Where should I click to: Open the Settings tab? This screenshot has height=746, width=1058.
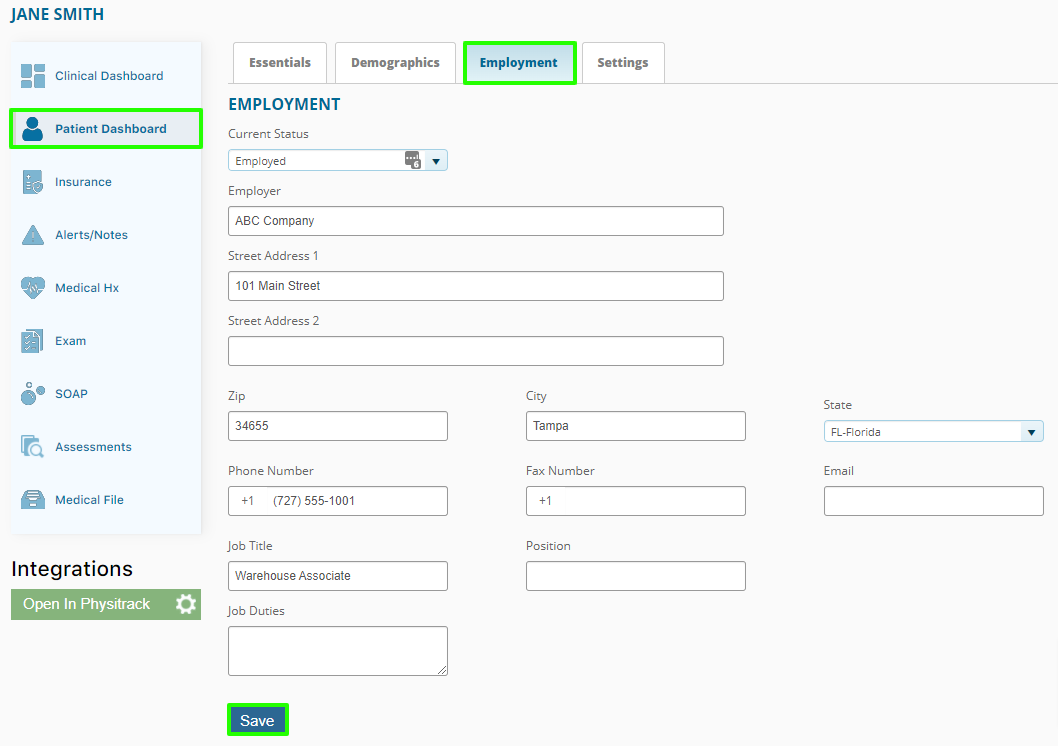623,63
